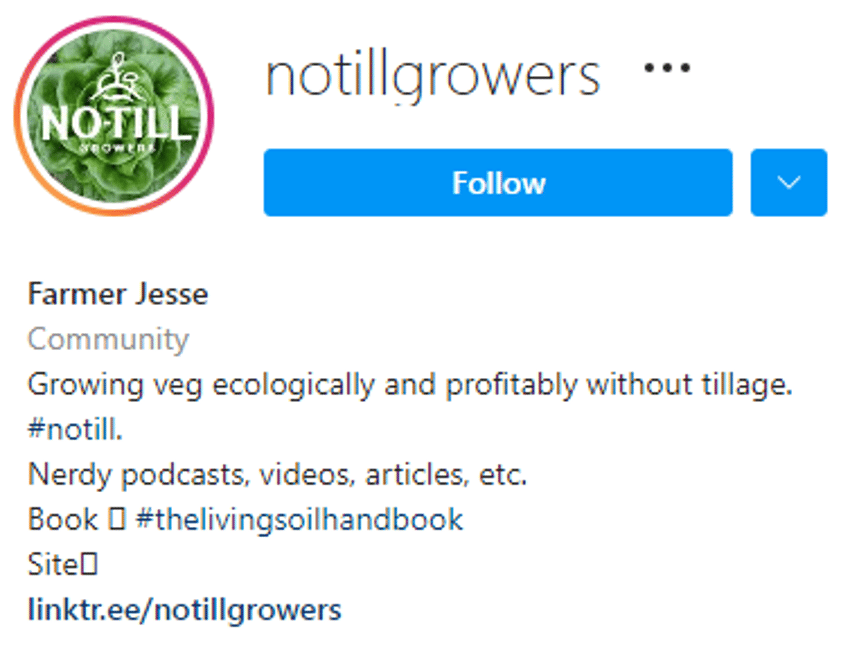The image size is (850, 647).
Task: Click the down arrow for suggested accounts
Action: click(788, 183)
